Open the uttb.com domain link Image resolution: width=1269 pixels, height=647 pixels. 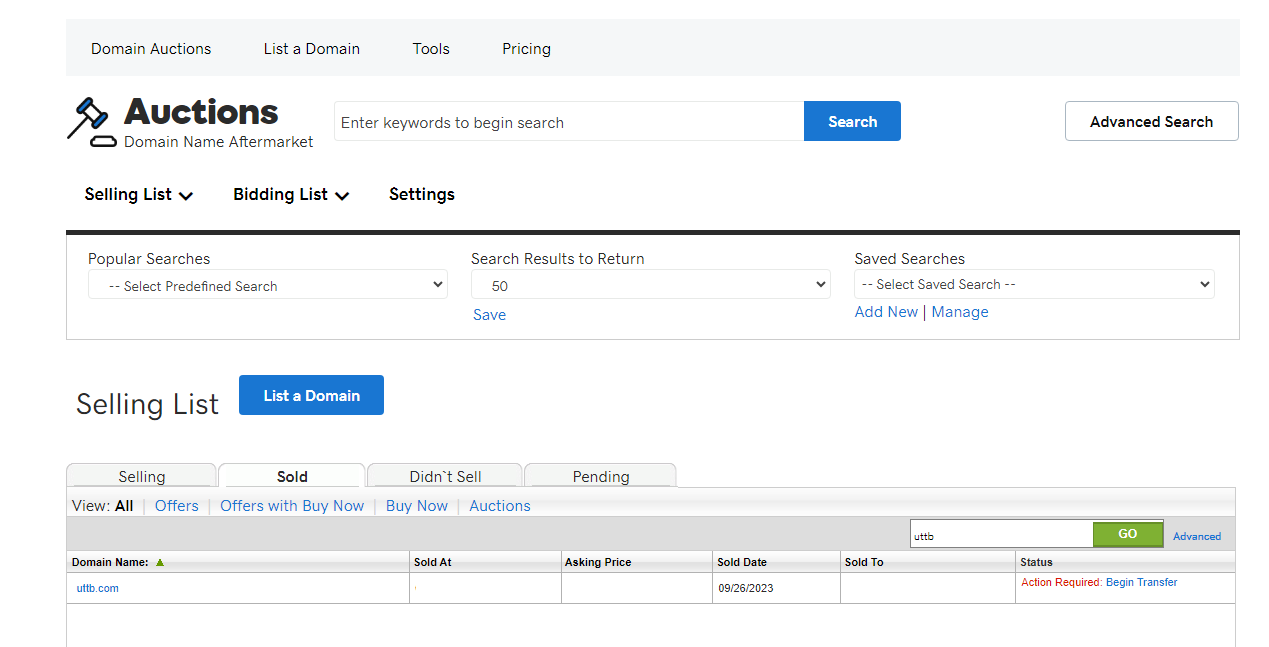[98, 588]
